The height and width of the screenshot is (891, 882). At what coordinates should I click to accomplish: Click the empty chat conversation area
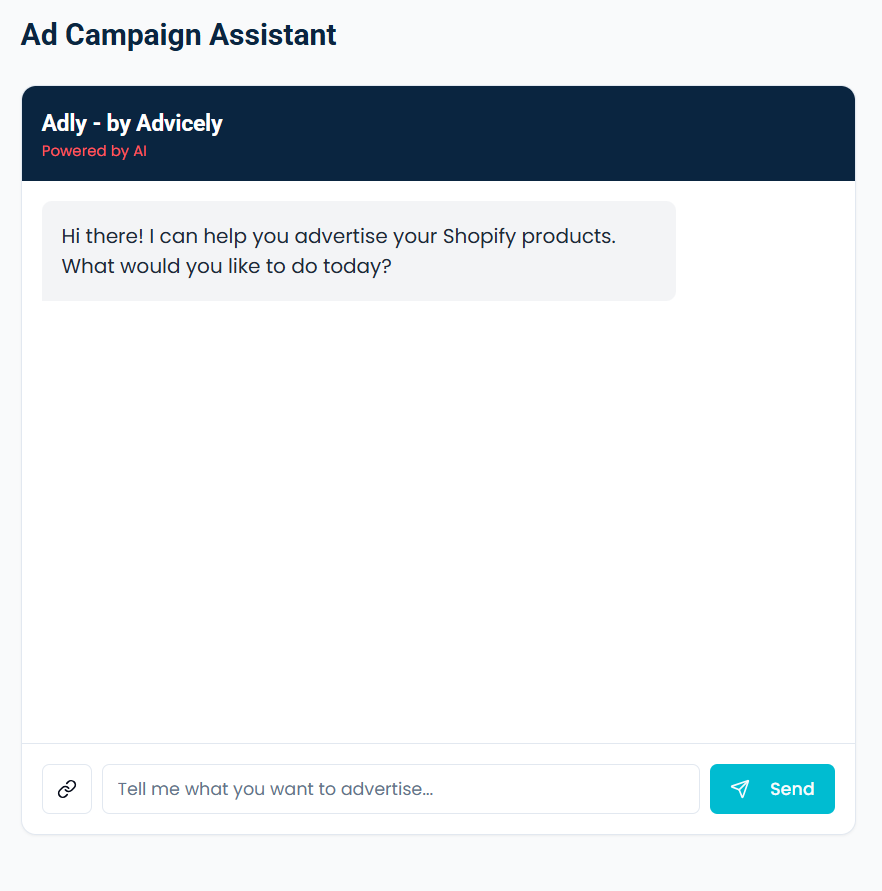[438, 520]
